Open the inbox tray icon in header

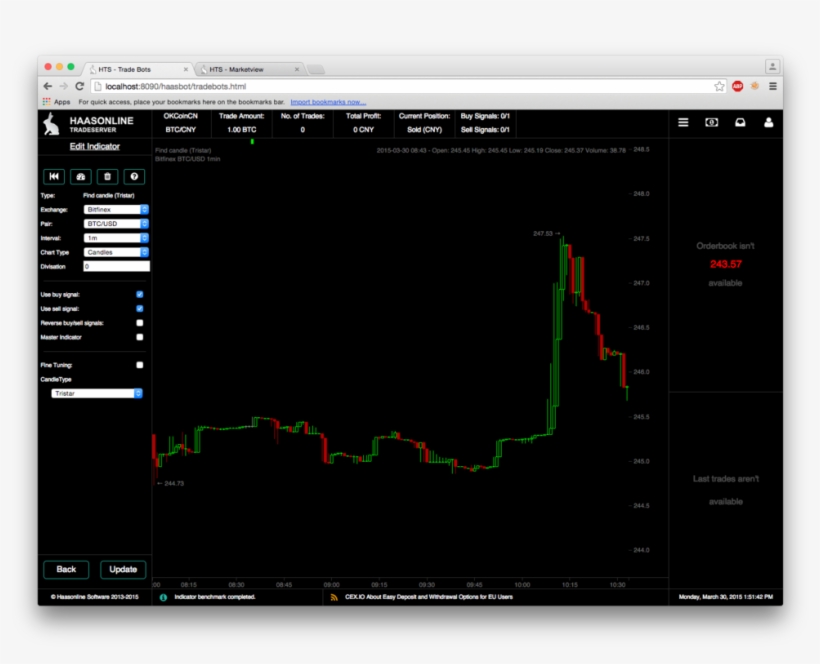740,122
